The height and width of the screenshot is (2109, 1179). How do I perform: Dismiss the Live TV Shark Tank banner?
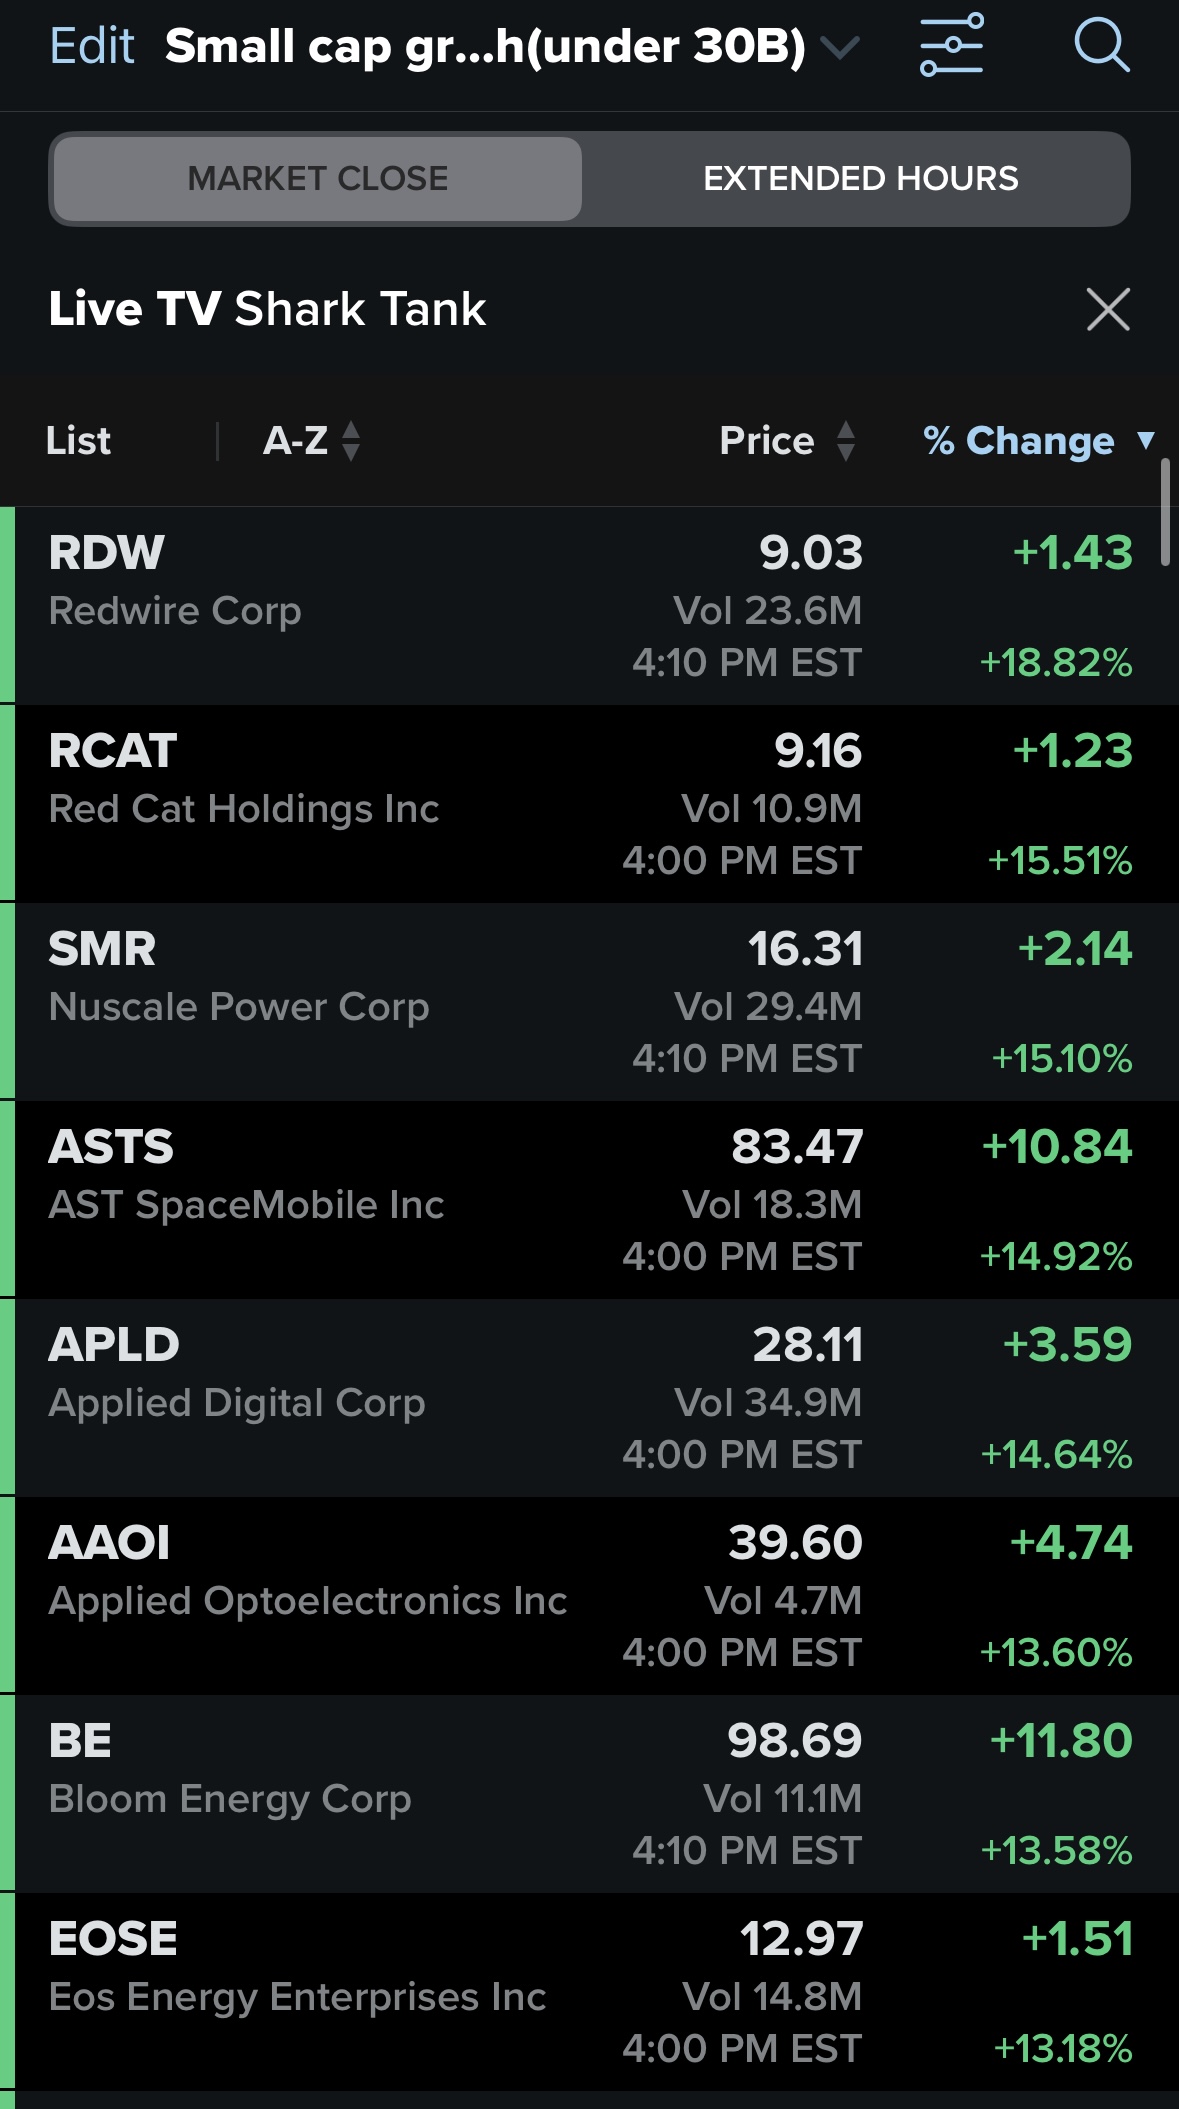pyautogui.click(x=1108, y=309)
